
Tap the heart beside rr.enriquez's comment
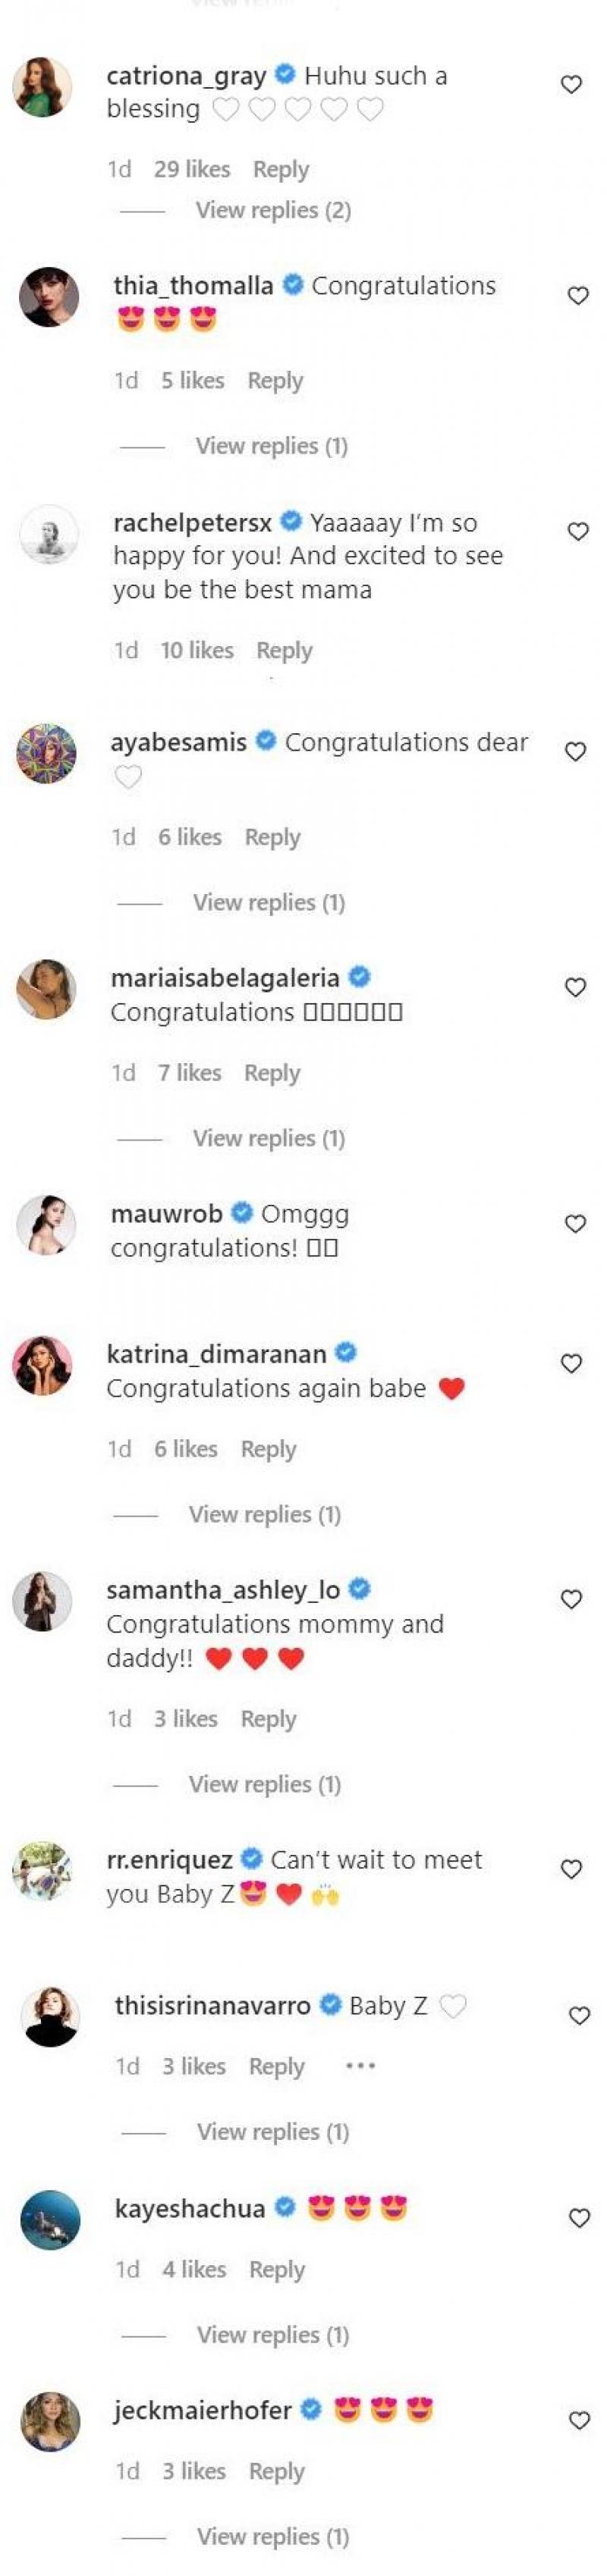point(571,1868)
